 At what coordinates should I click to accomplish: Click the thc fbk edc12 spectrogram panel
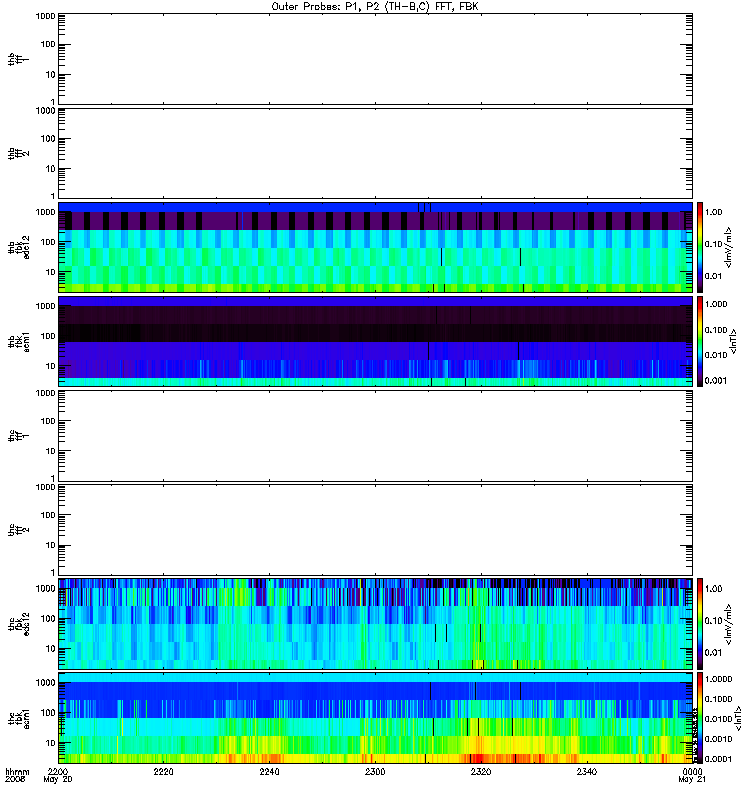coord(375,623)
